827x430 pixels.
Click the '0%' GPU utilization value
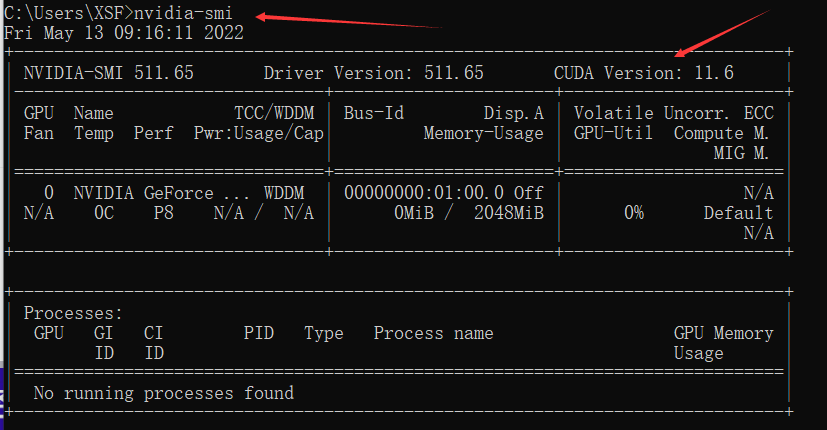pos(634,213)
